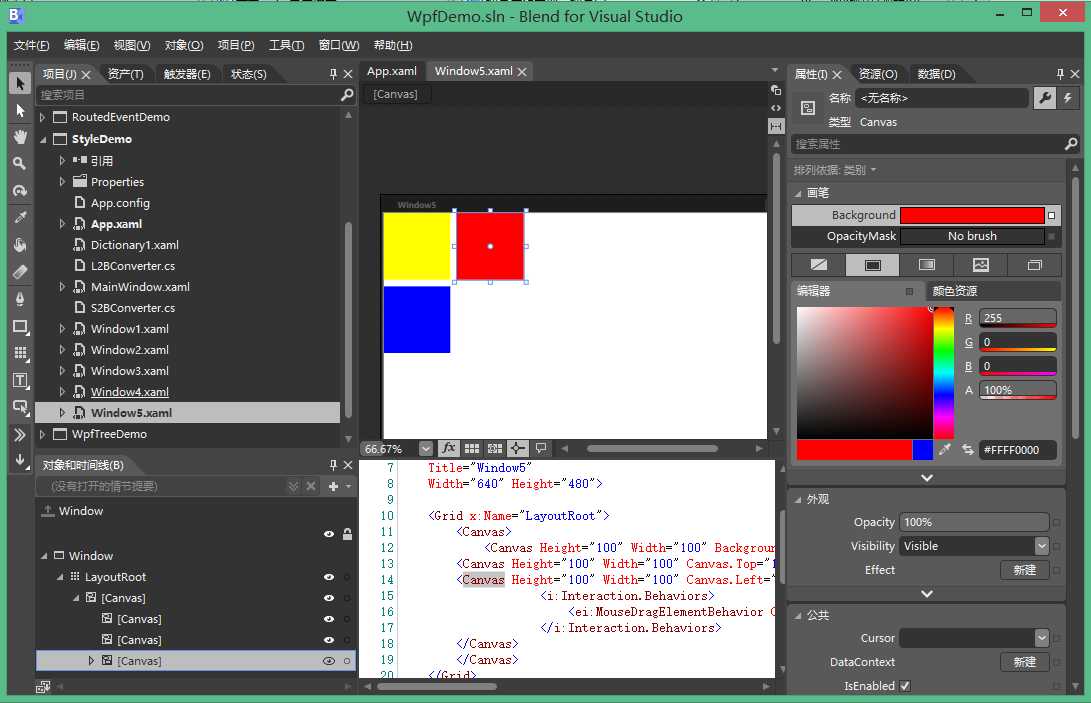Click the blue last-used color swatch

click(x=923, y=450)
